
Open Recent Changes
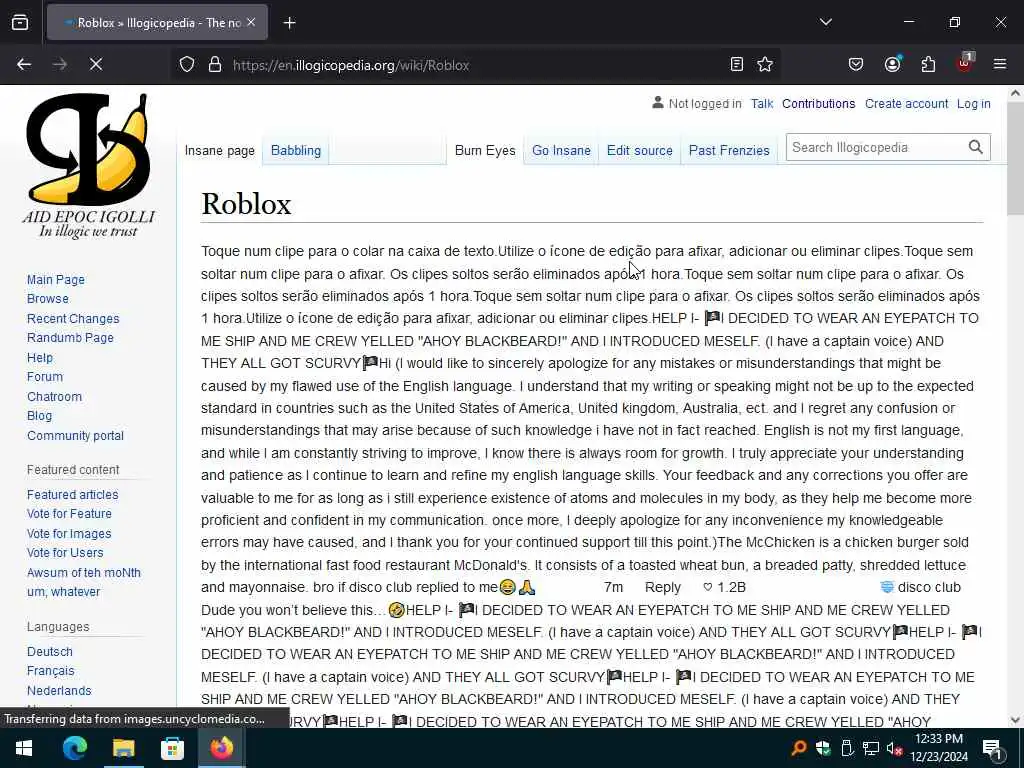coord(73,319)
